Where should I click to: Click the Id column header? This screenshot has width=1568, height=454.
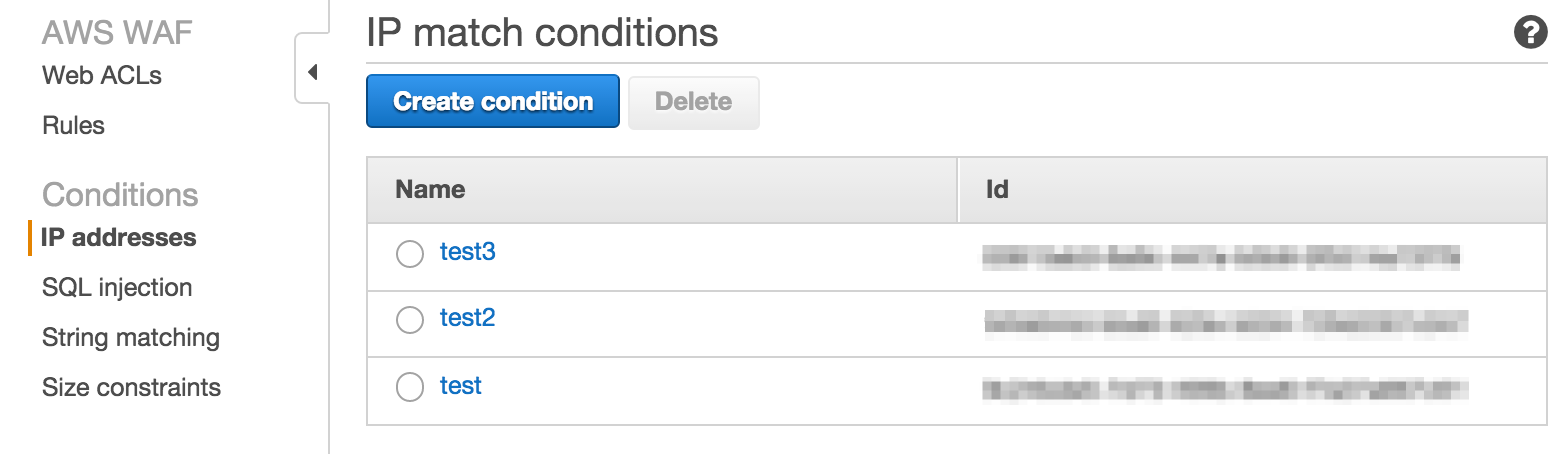996,190
